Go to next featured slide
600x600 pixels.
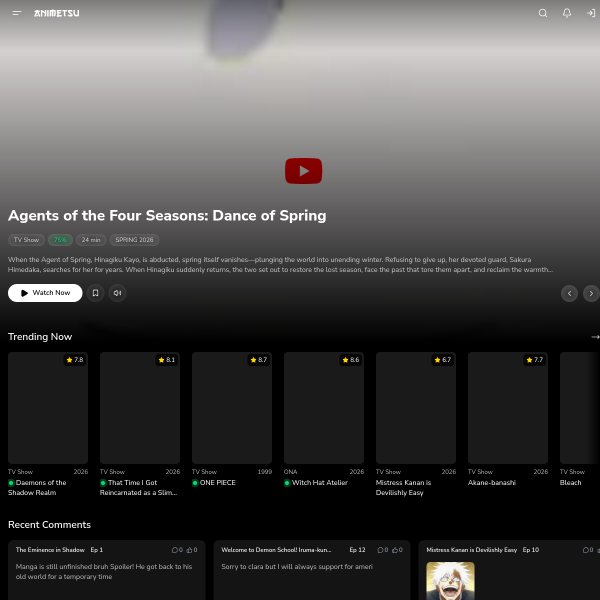click(591, 293)
